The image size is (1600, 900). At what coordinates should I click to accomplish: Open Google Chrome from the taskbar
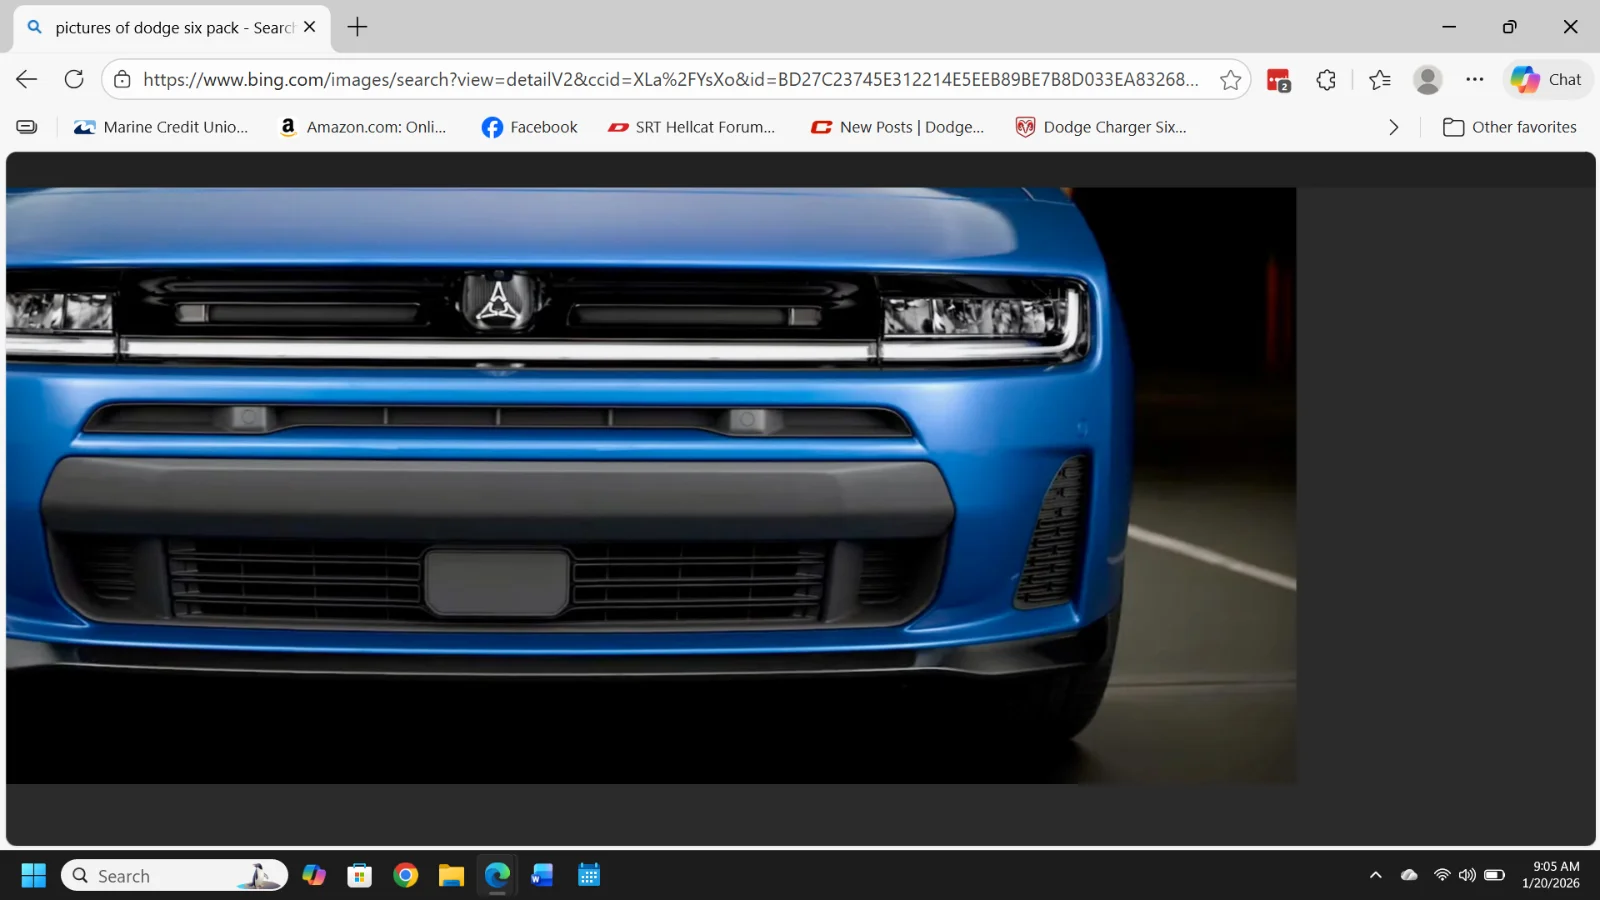coord(405,876)
